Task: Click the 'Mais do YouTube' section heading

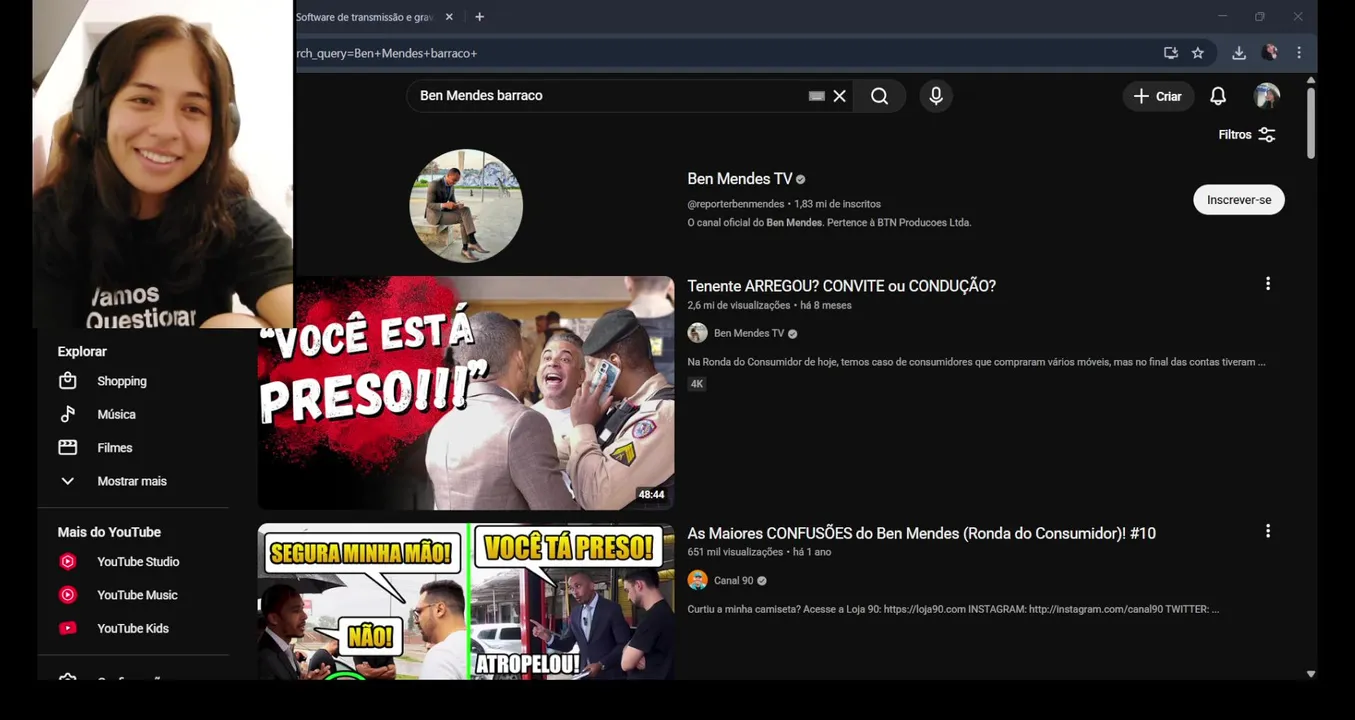Action: tap(109, 532)
